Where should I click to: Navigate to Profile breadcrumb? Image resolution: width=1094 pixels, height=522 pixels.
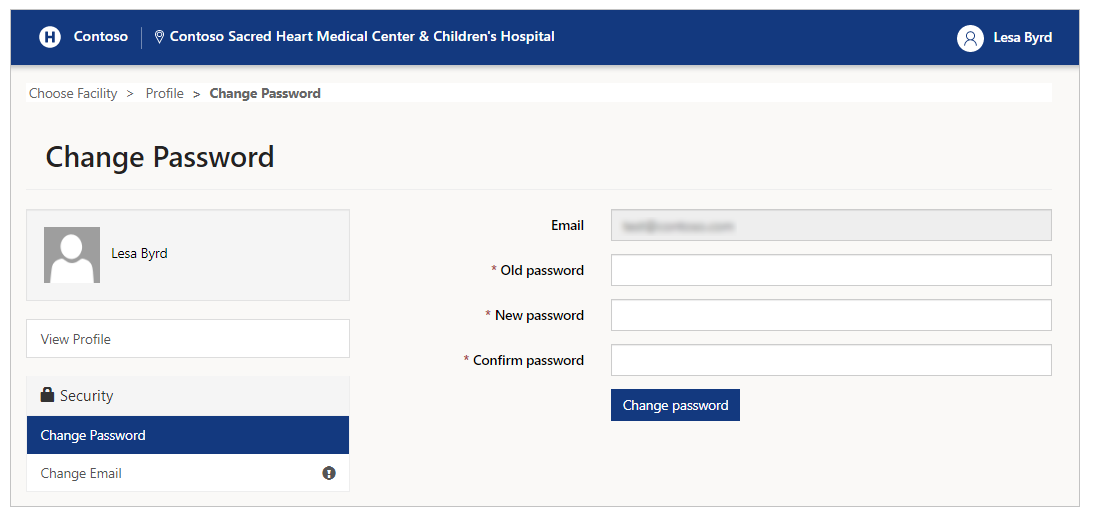click(x=165, y=94)
